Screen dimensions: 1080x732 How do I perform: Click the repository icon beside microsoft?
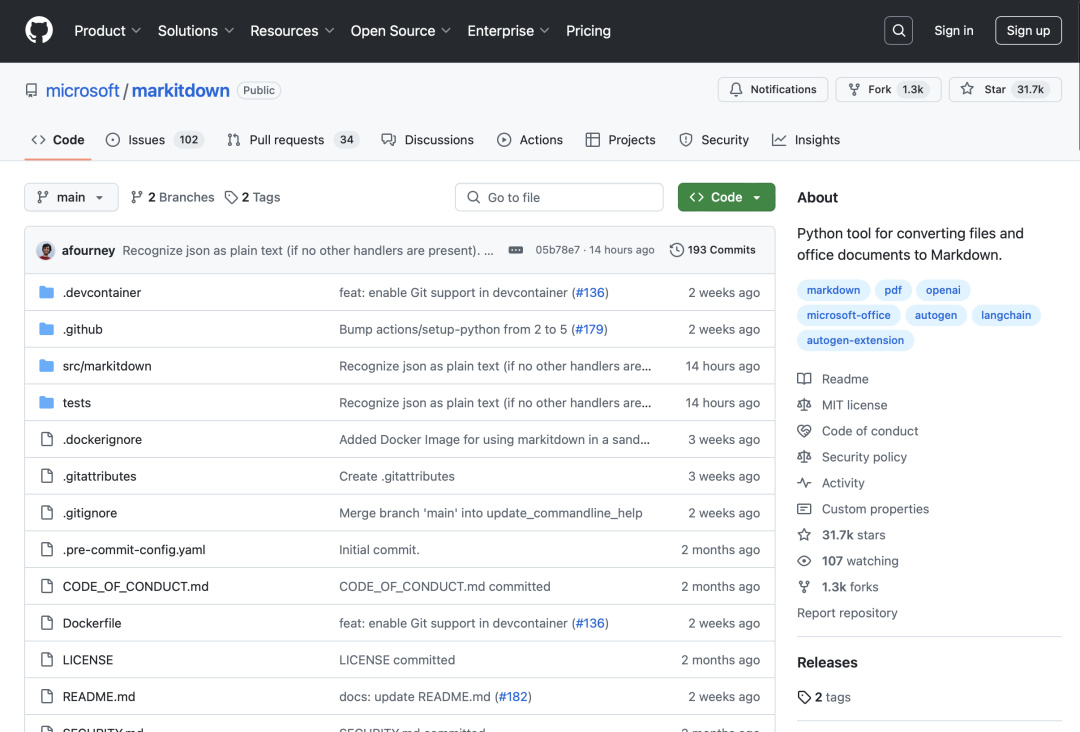coord(32,90)
